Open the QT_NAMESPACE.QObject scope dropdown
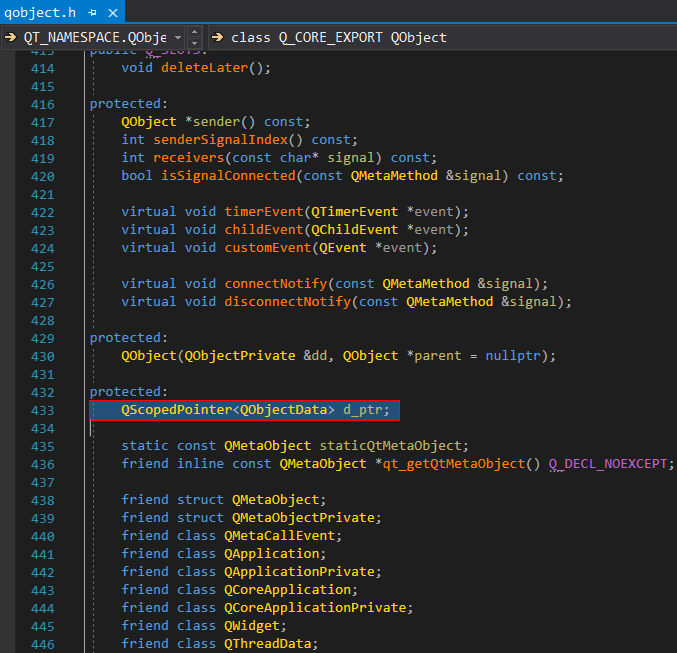 (93, 38)
